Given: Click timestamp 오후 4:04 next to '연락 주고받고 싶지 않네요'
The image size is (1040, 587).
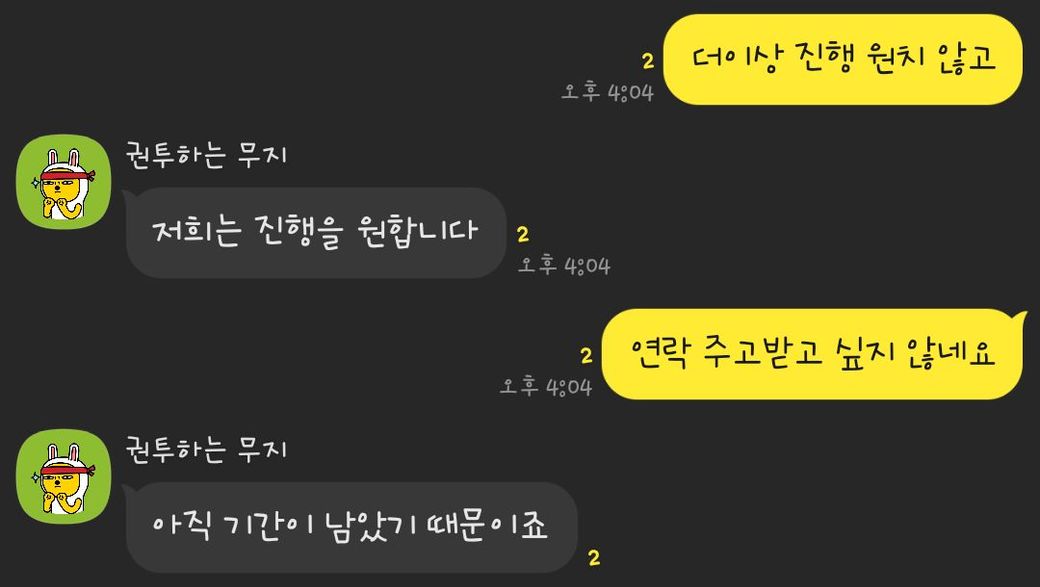Looking at the screenshot, I should point(546,386).
